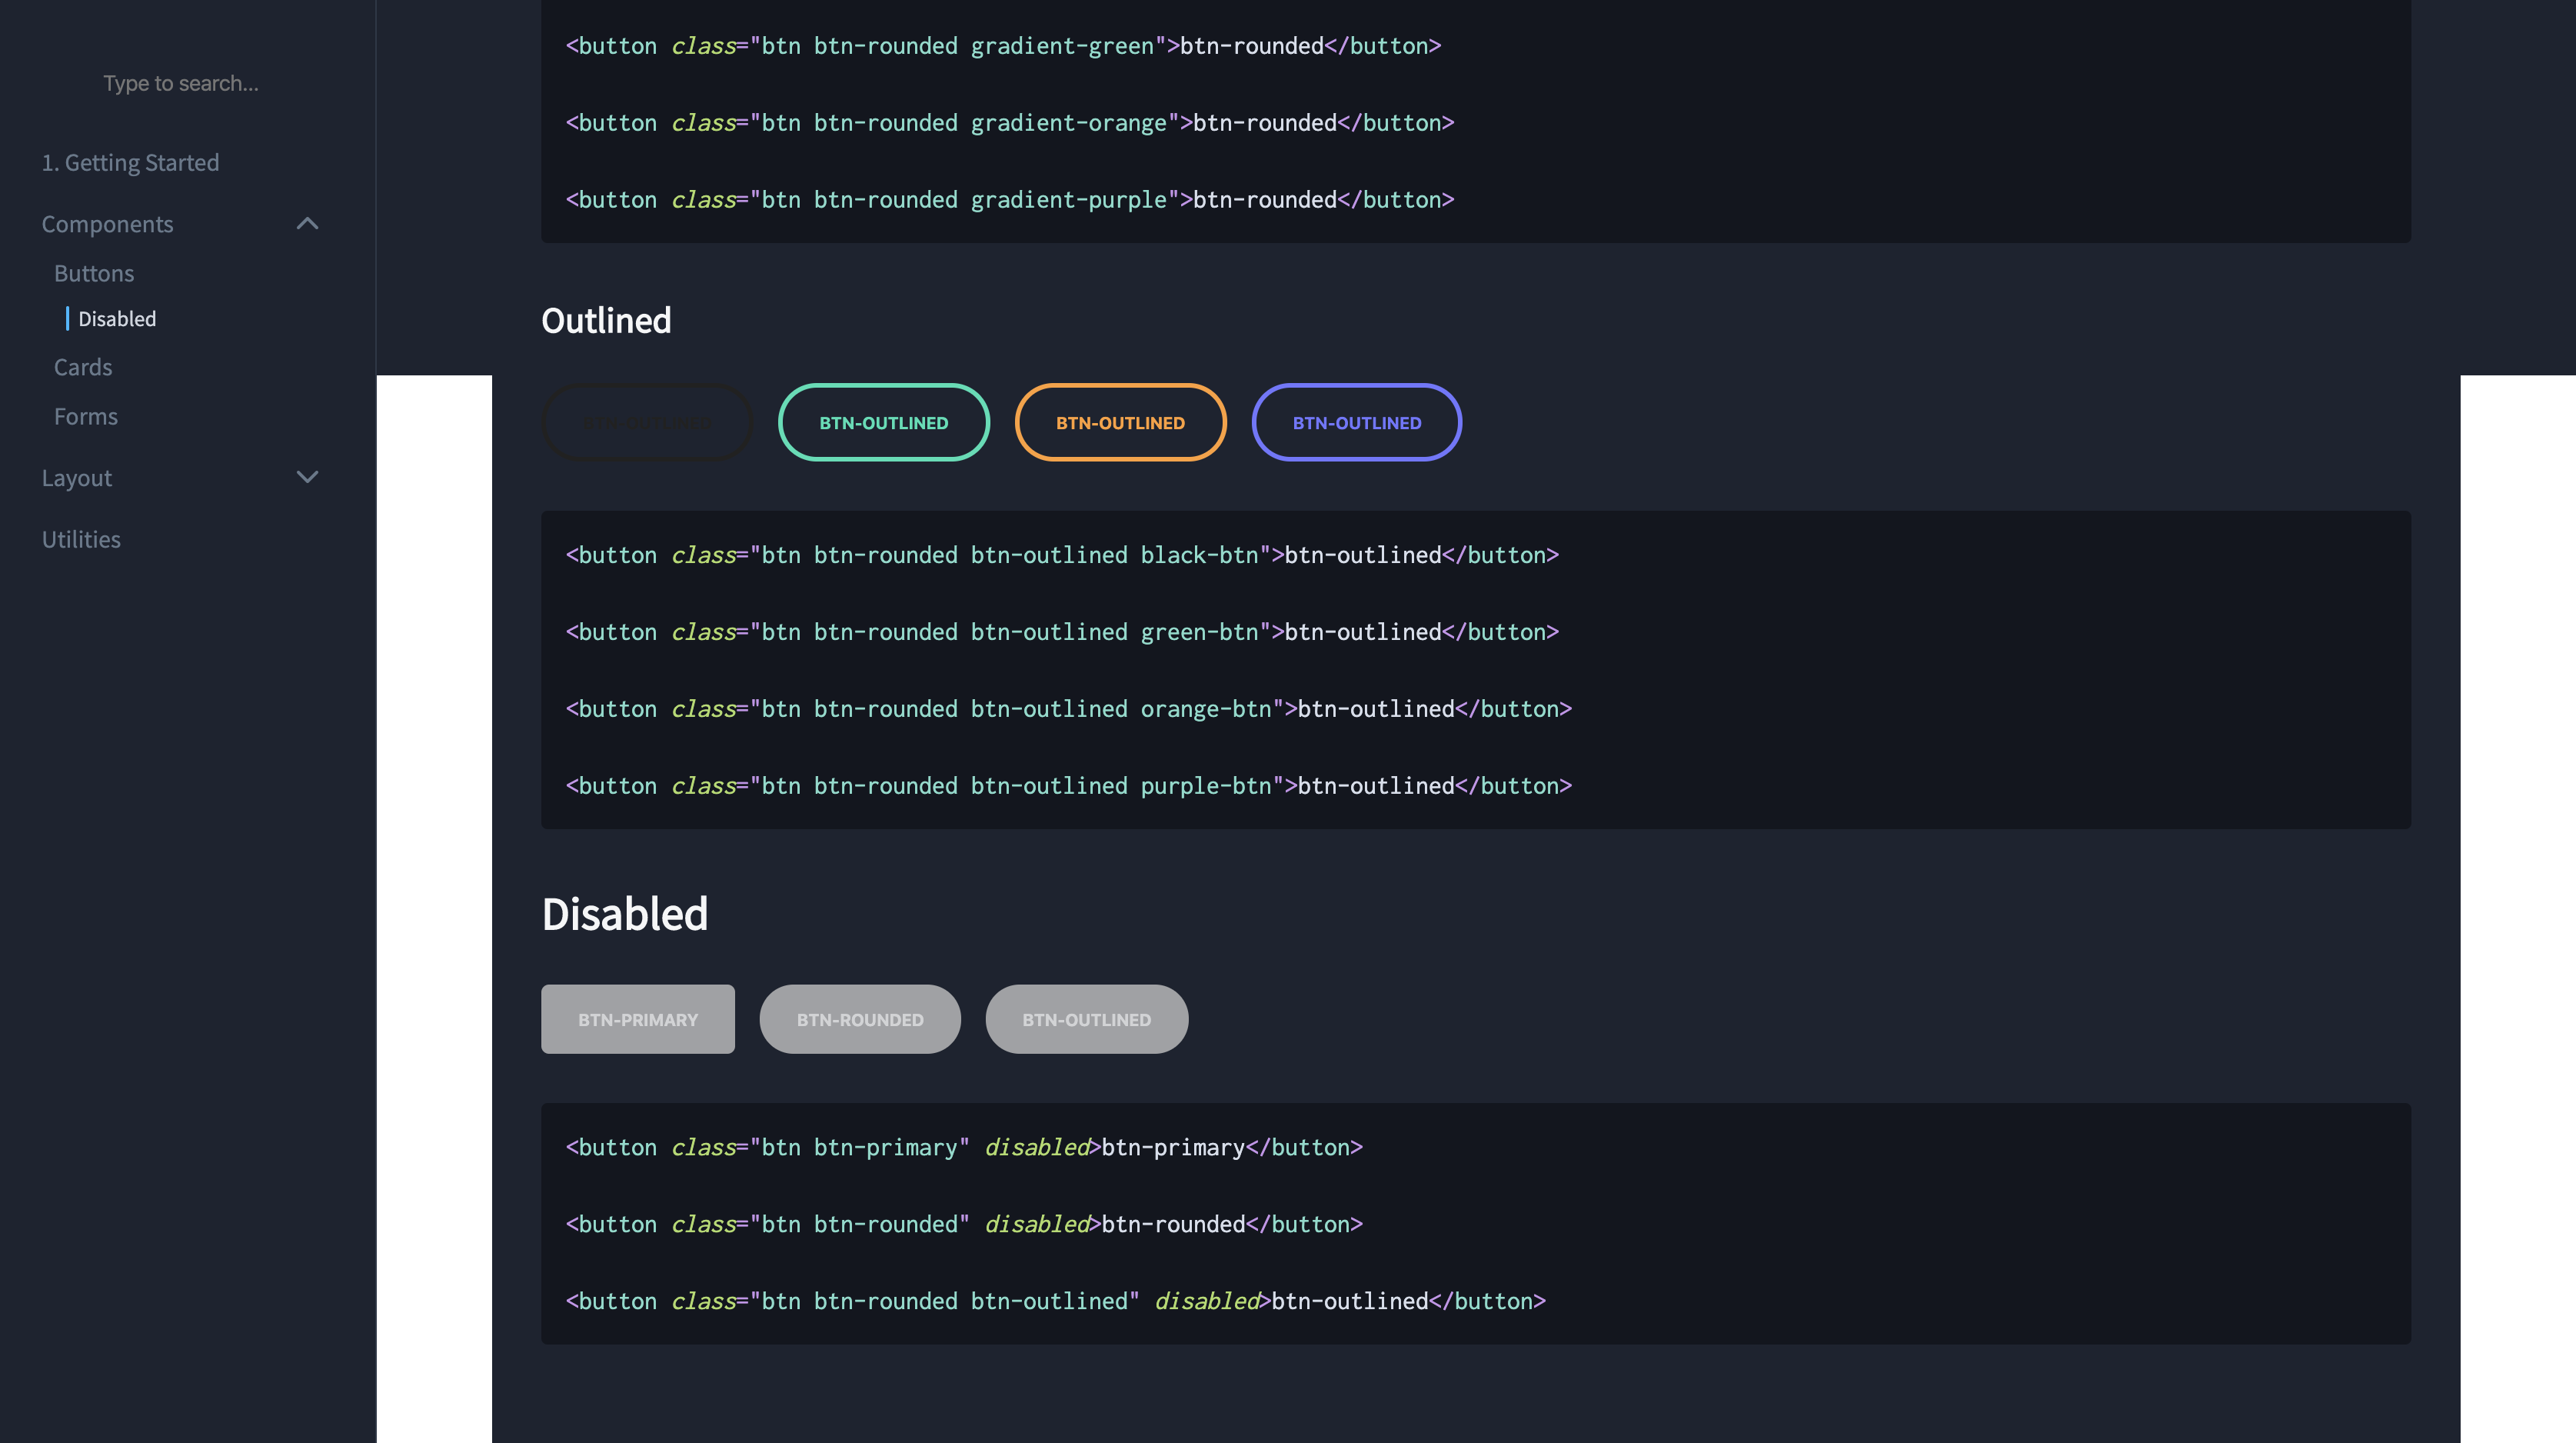
Task: Open the Utilities section in sidebar
Action: coord(81,538)
